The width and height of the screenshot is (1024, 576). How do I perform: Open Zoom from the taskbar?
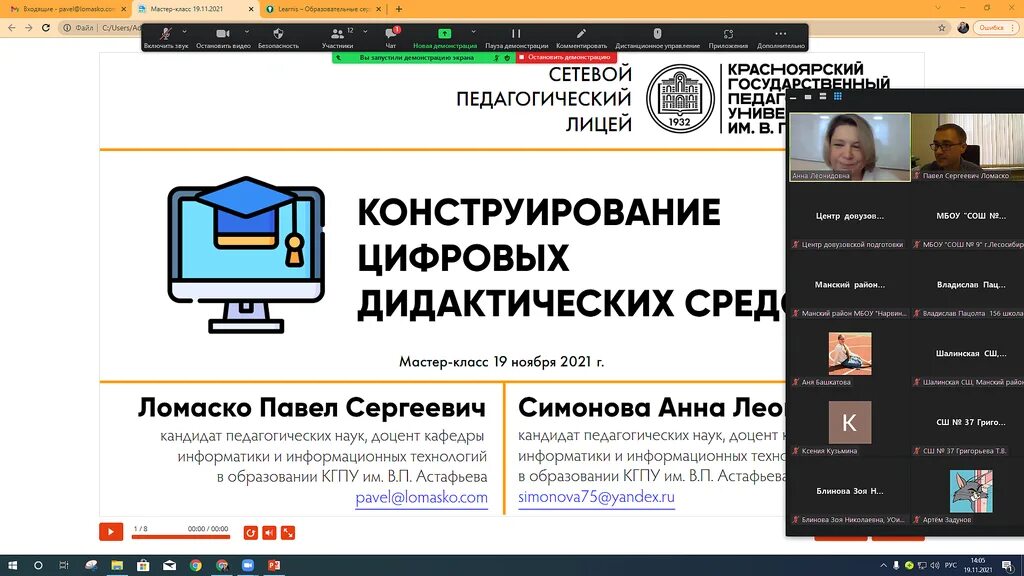(x=248, y=566)
